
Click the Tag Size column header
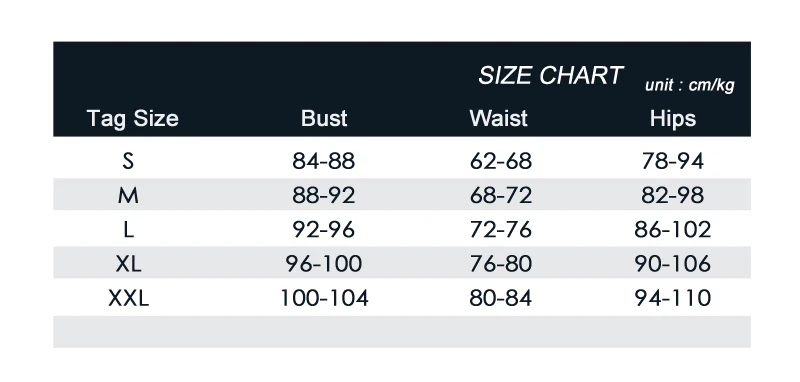[133, 118]
